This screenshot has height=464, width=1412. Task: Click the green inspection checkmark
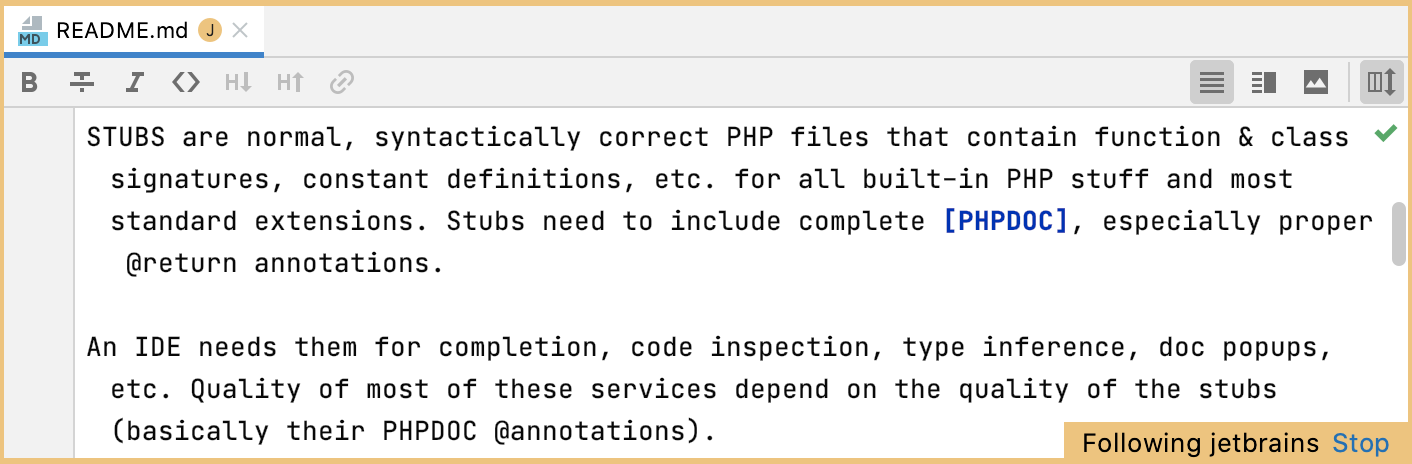click(1385, 133)
